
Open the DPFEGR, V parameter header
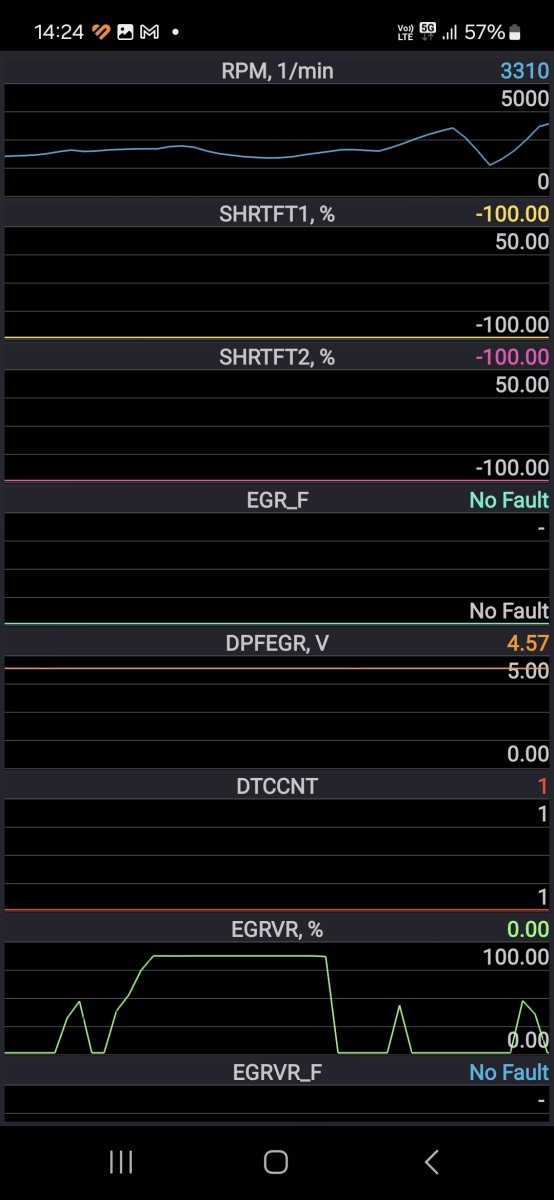277,643
